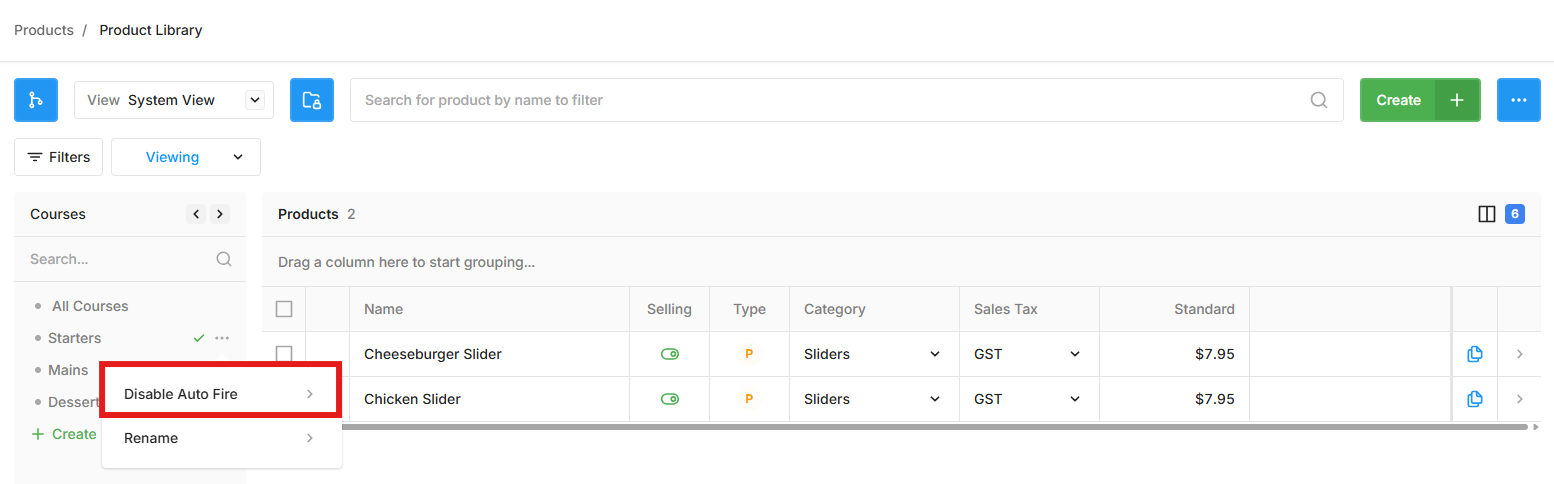The height and width of the screenshot is (484, 1554).
Task: Copy the Cheeseburger Slider using duplicate icon
Action: point(1474,354)
